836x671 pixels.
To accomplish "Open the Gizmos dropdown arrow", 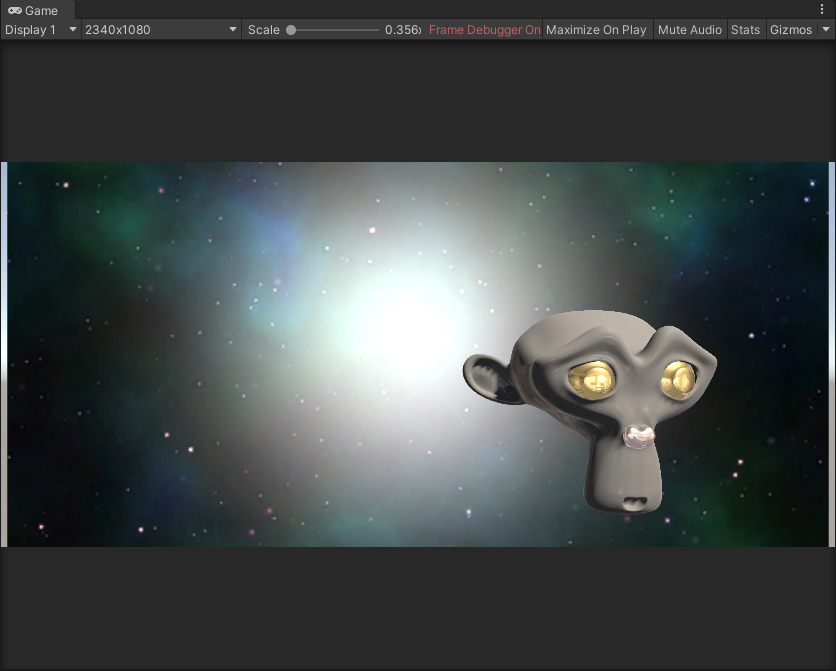I will pos(826,30).
